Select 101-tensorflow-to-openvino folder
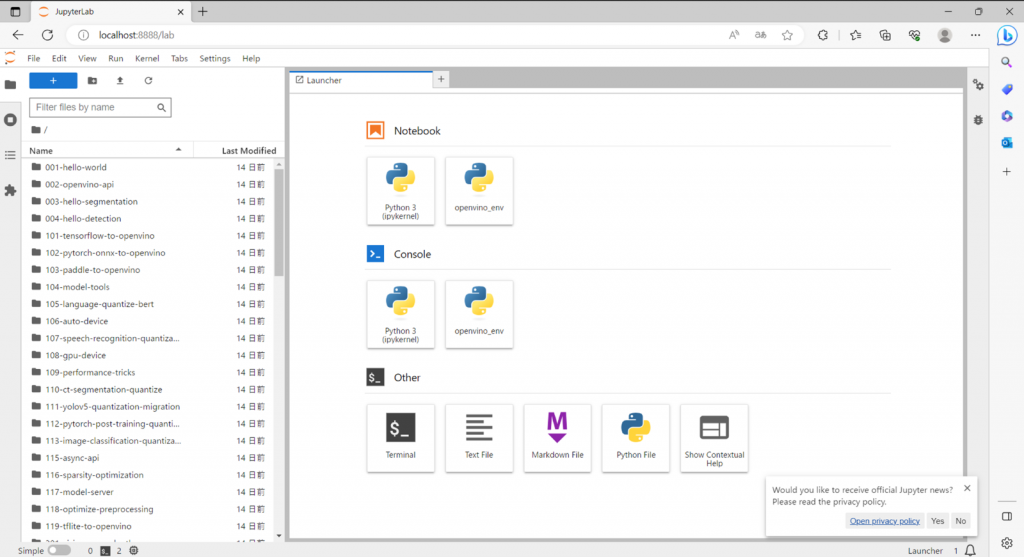 [x=150, y=235]
